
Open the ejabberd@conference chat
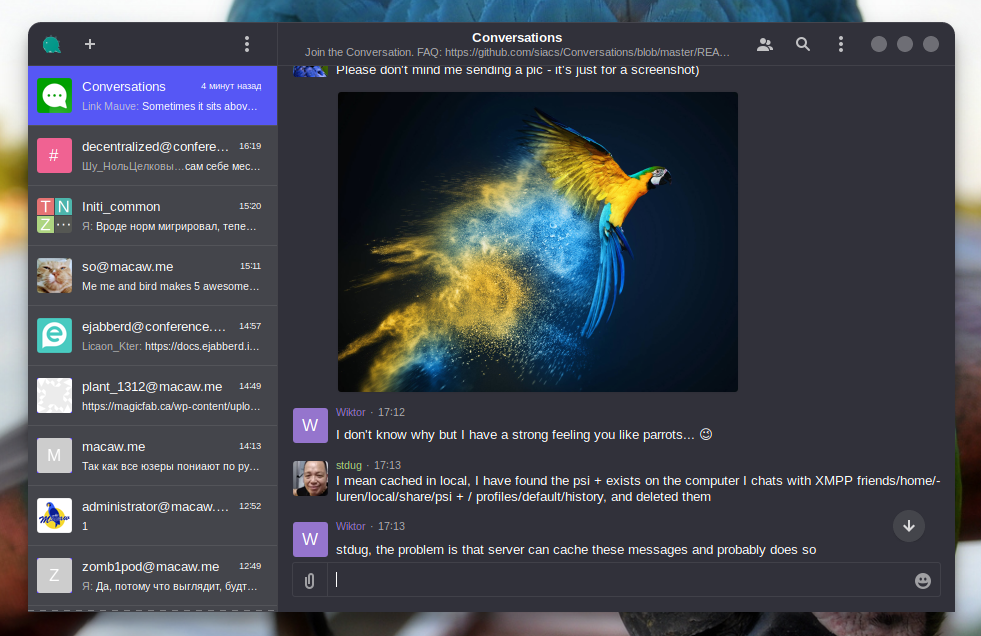(150, 335)
